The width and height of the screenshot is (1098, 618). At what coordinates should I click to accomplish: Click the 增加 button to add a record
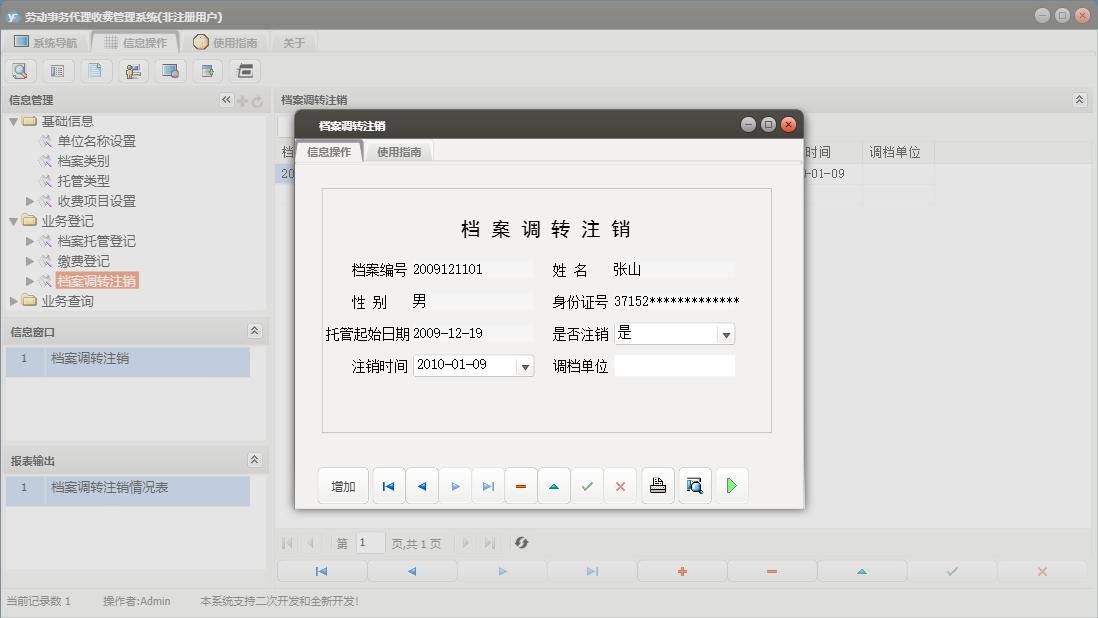click(343, 485)
